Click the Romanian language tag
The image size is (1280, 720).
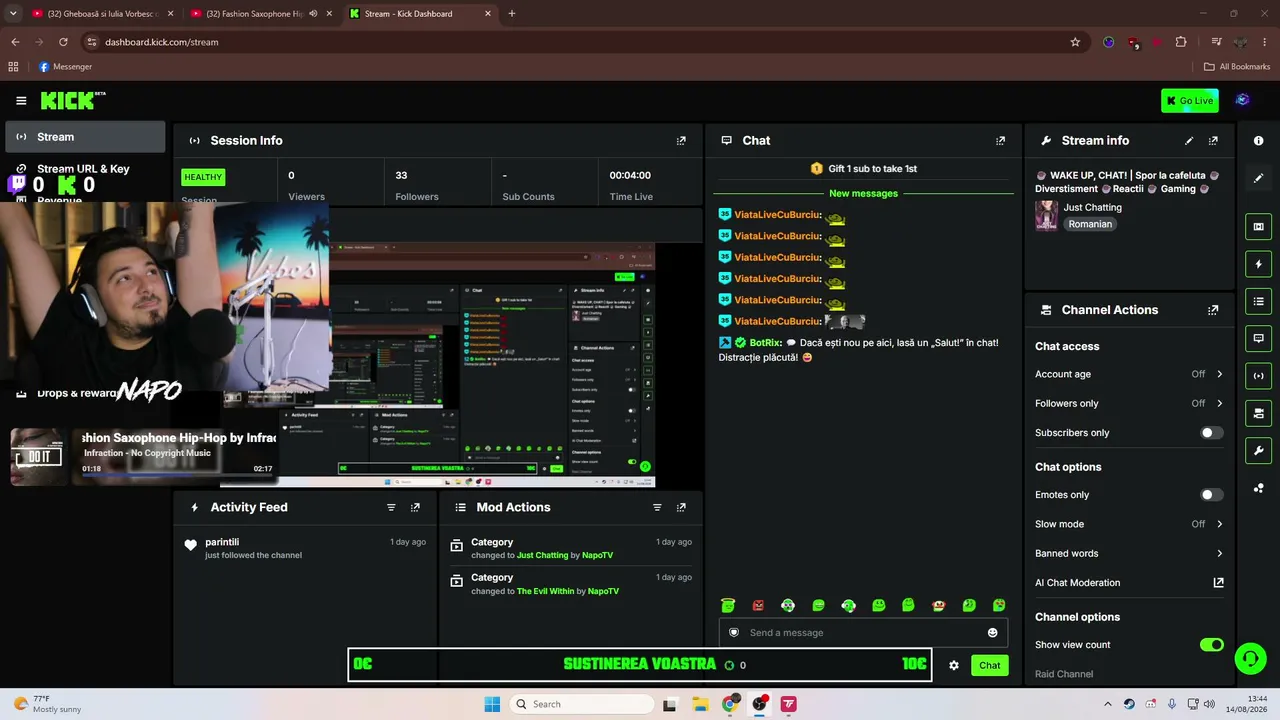[x=1090, y=224]
